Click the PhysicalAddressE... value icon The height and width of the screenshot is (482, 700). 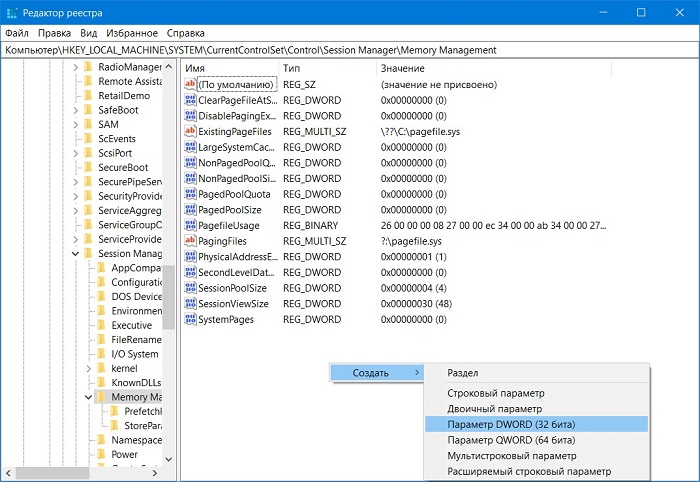tap(190, 256)
